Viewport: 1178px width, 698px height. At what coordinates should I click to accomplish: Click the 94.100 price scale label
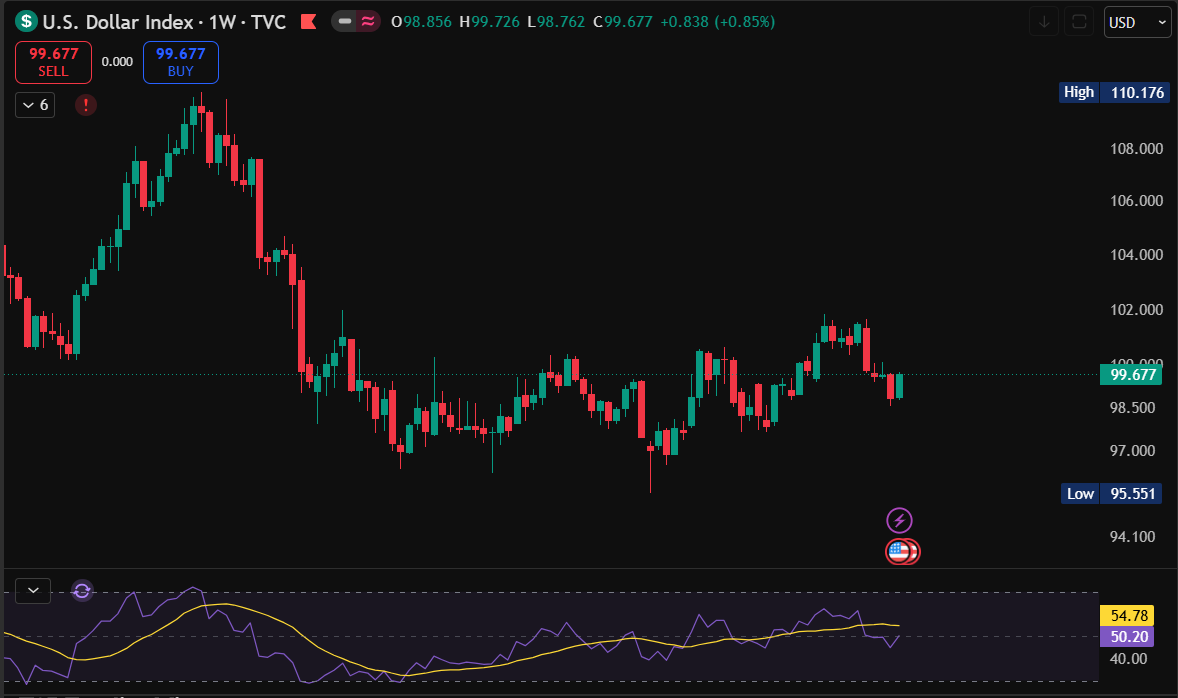point(1132,536)
